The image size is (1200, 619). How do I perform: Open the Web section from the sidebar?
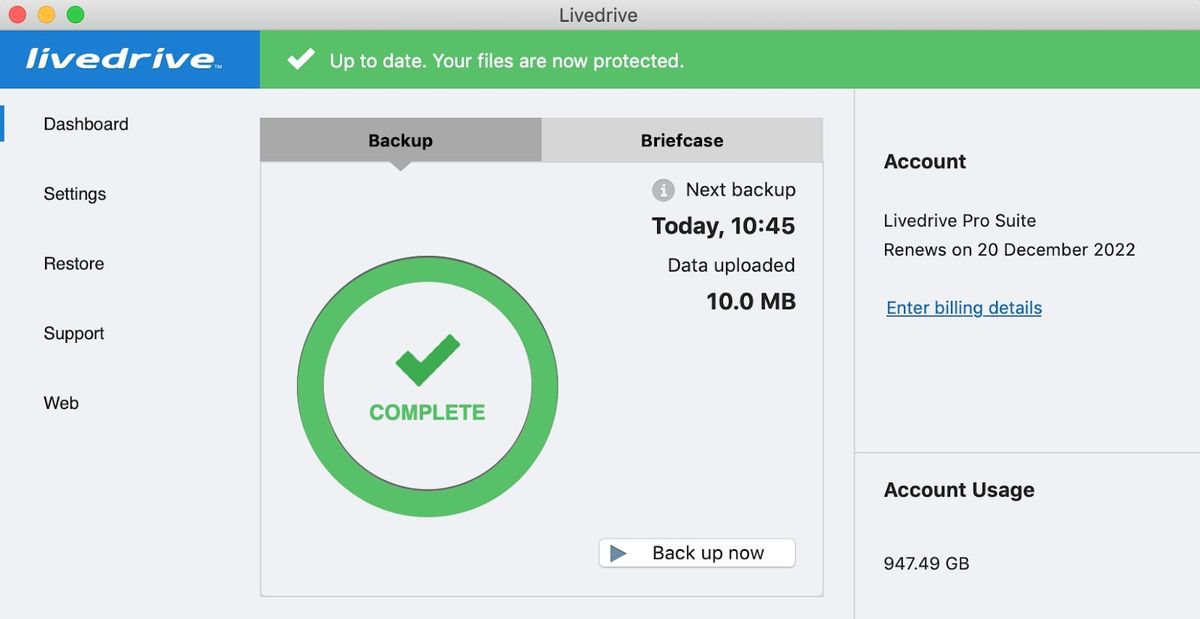coord(61,402)
